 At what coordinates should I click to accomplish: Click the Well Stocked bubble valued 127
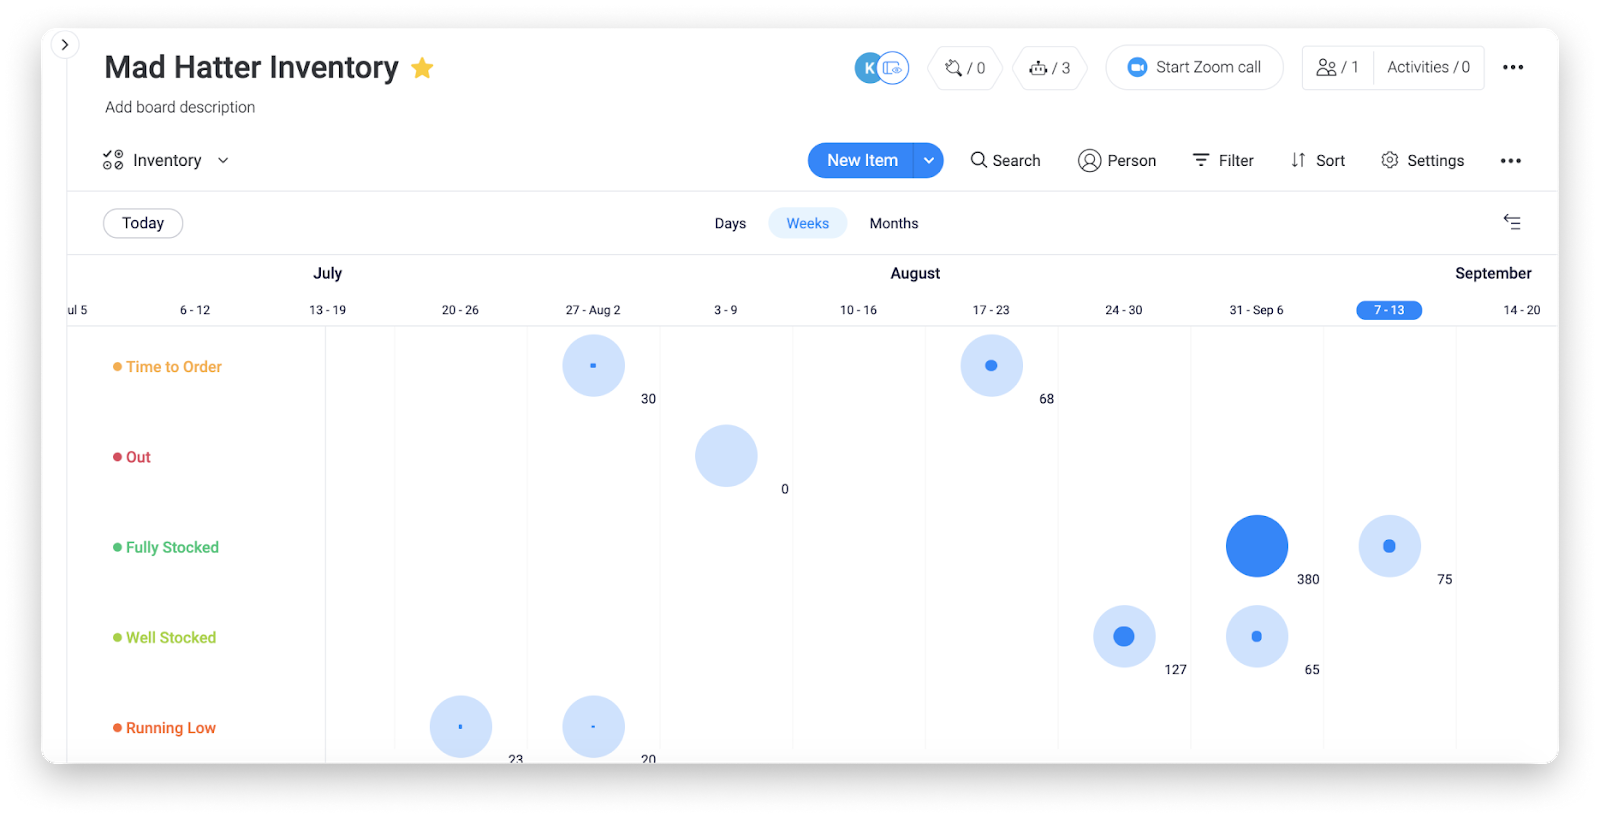click(1124, 636)
